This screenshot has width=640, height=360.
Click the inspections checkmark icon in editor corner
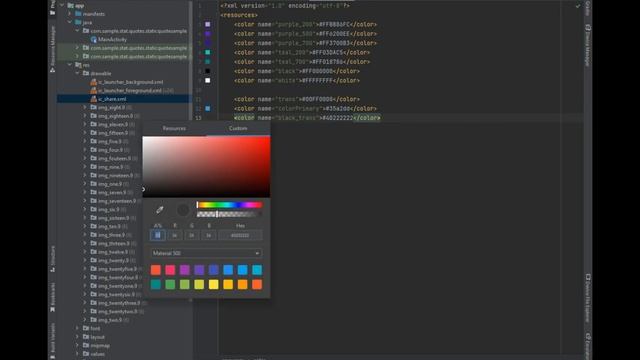pyautogui.click(x=578, y=6)
